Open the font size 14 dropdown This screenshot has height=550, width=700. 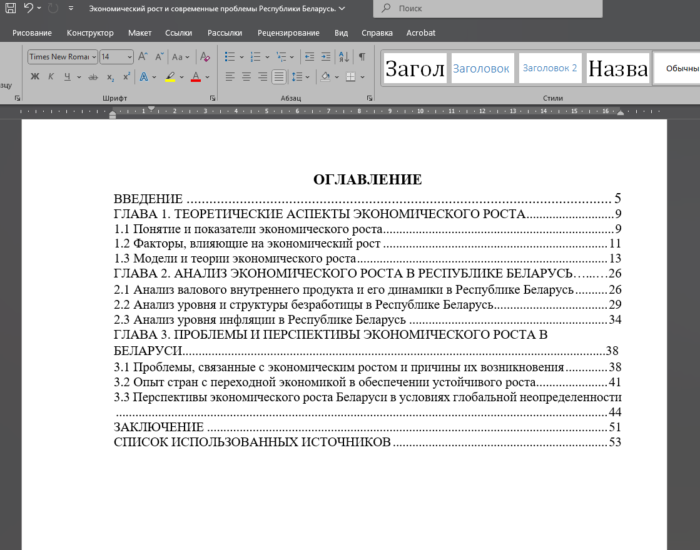[x=129, y=57]
